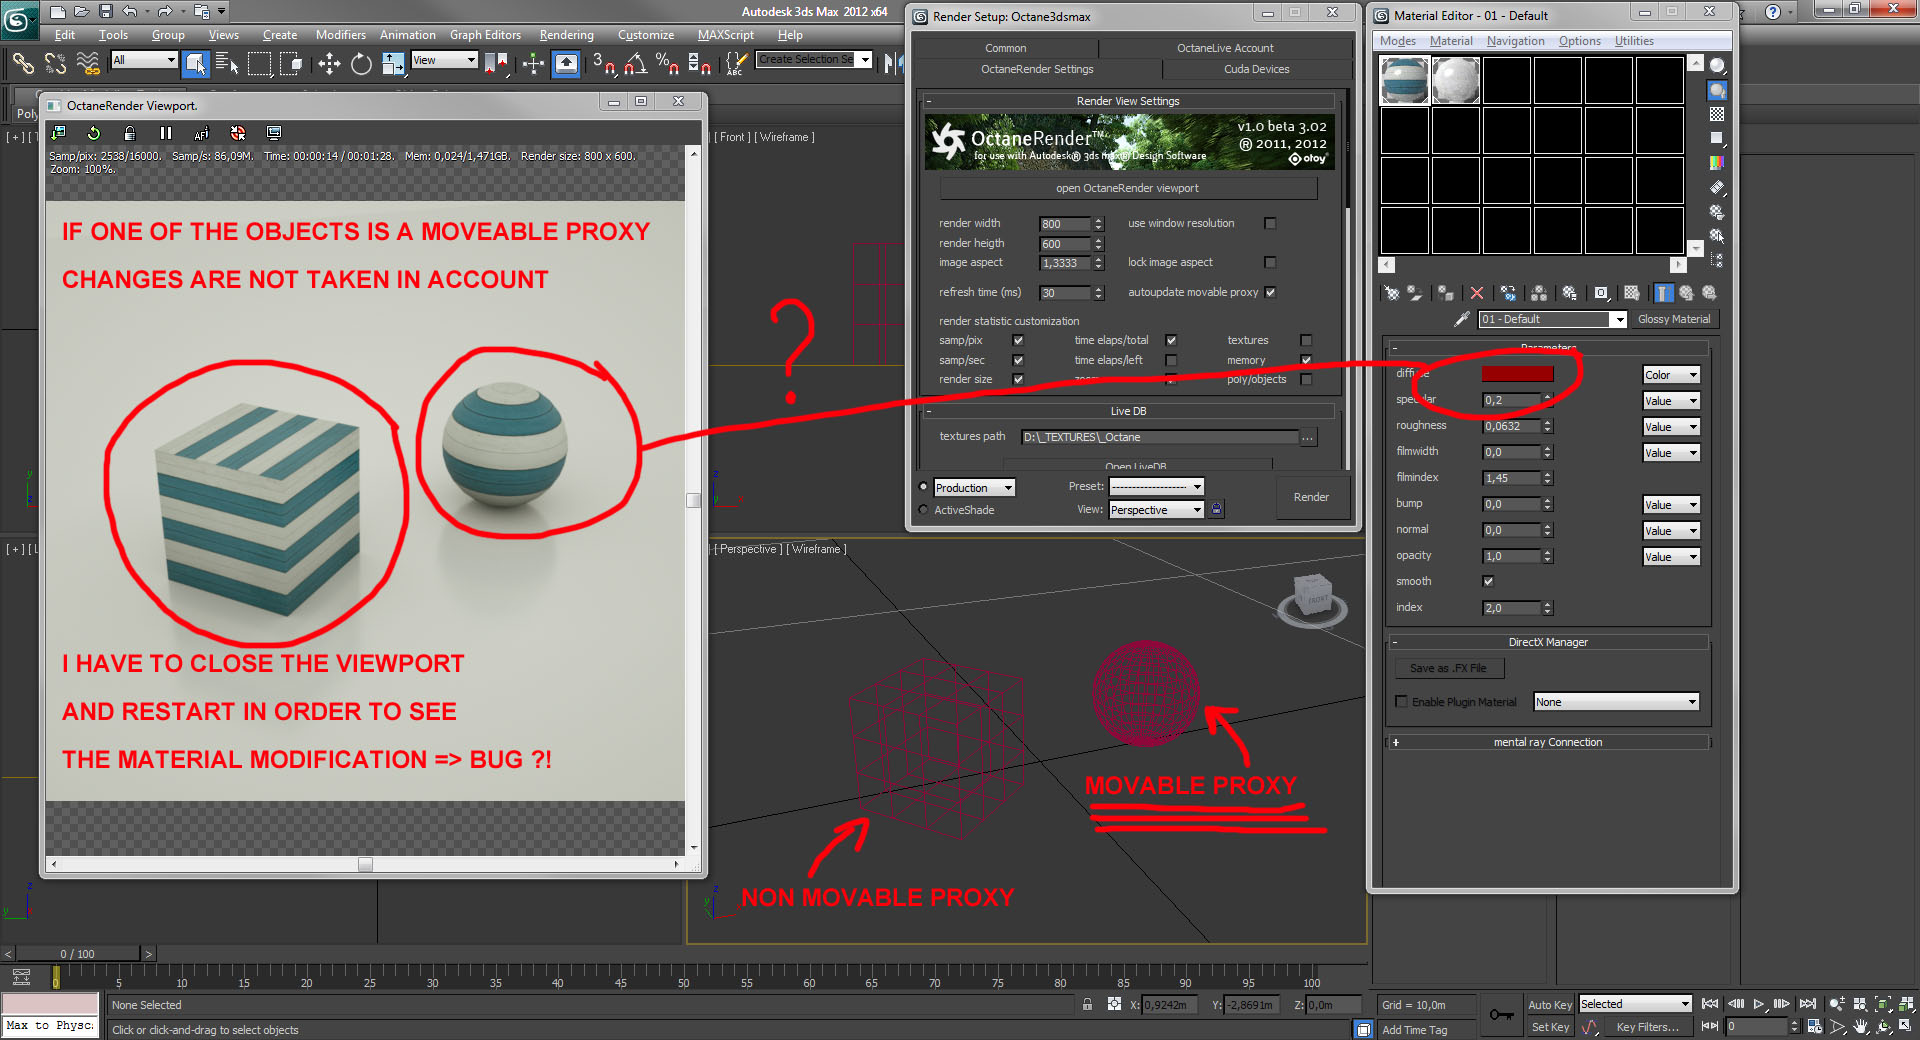
Task: Pick material from object with eyedropper
Action: (x=1462, y=319)
